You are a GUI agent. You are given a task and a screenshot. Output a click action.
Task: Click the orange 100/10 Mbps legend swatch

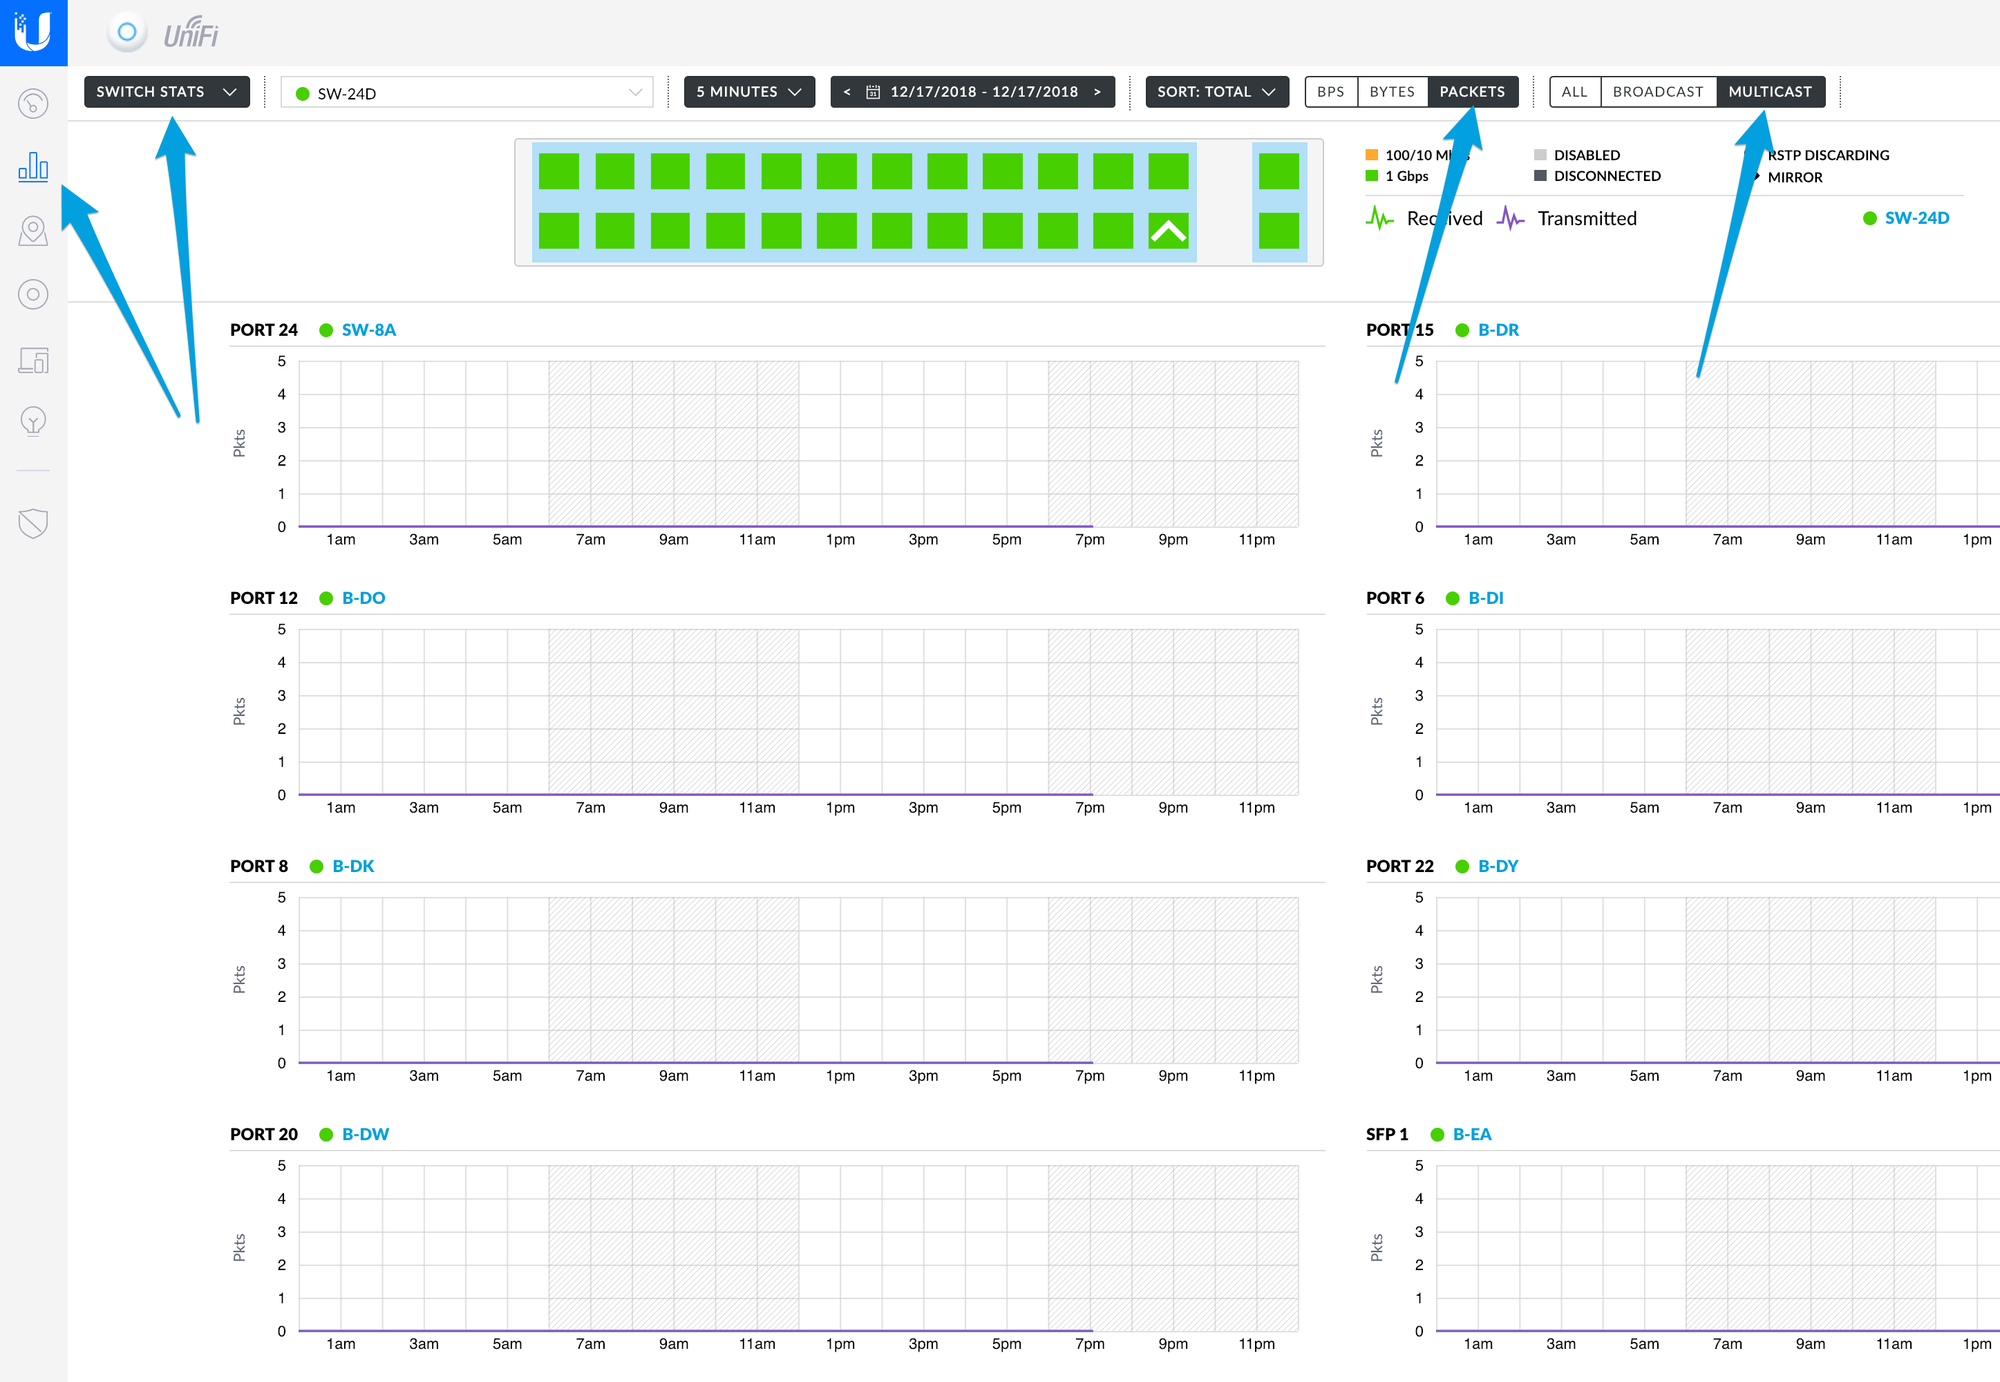click(1372, 155)
